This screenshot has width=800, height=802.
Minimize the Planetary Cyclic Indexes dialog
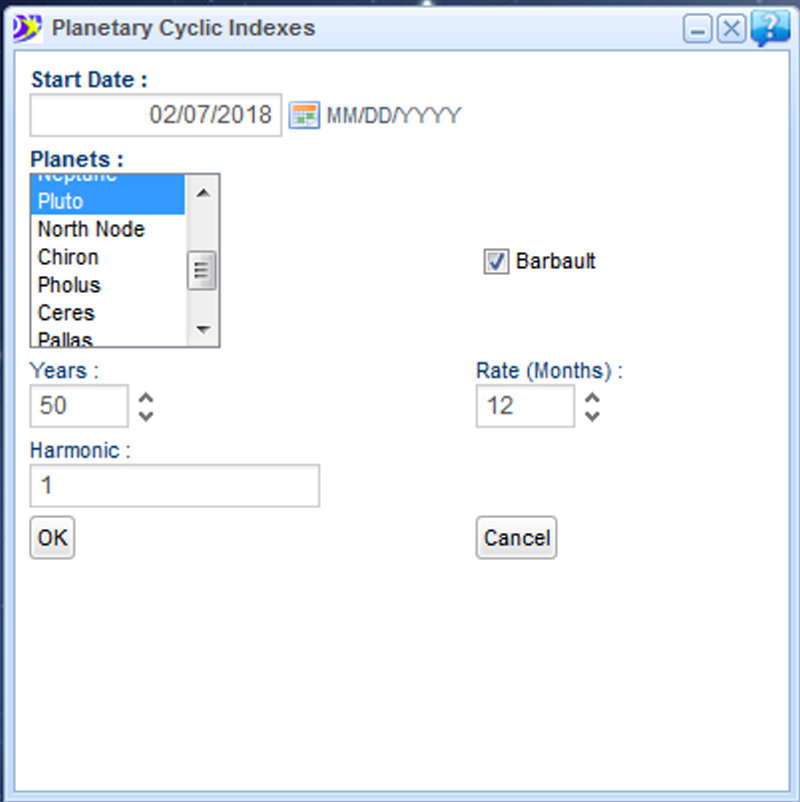point(698,30)
